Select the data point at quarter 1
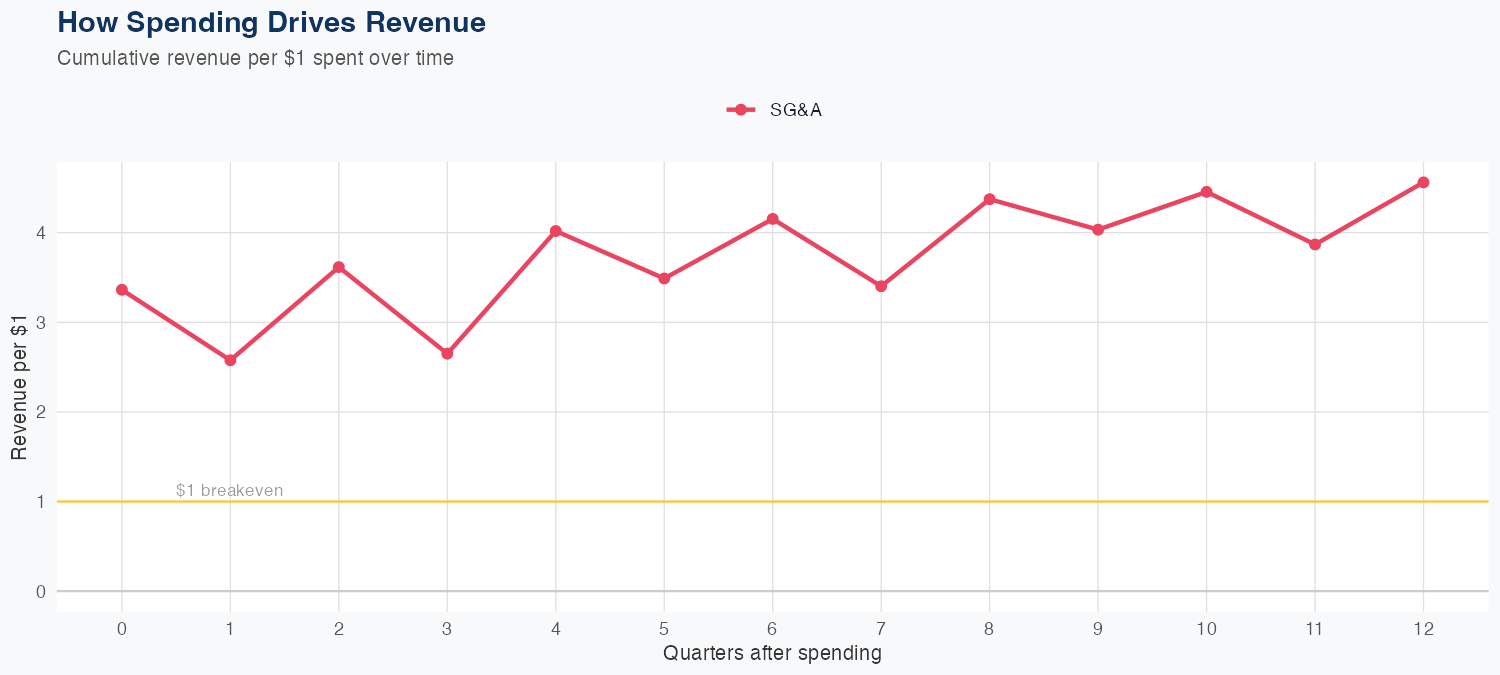This screenshot has width=1500, height=675. click(230, 360)
